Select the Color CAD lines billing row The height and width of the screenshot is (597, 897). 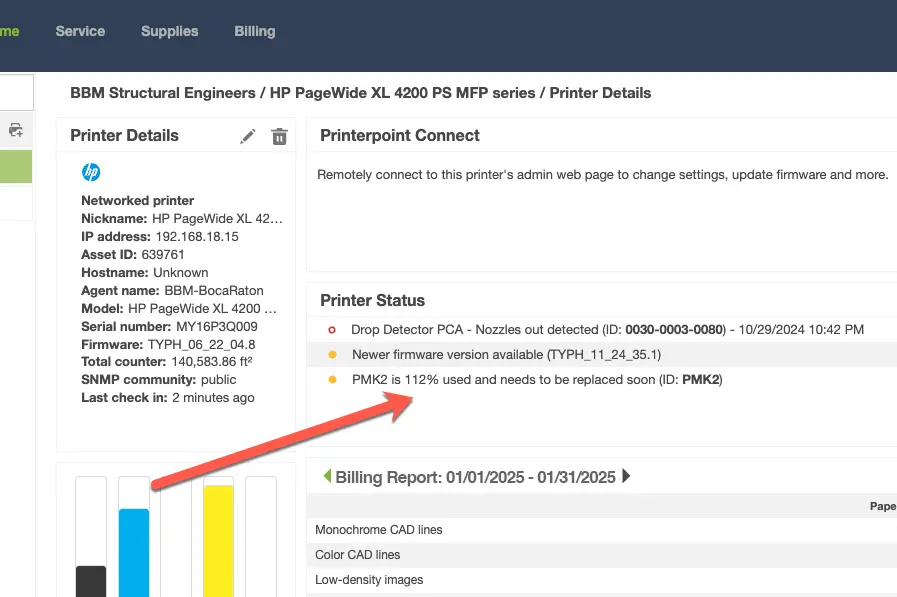(357, 554)
